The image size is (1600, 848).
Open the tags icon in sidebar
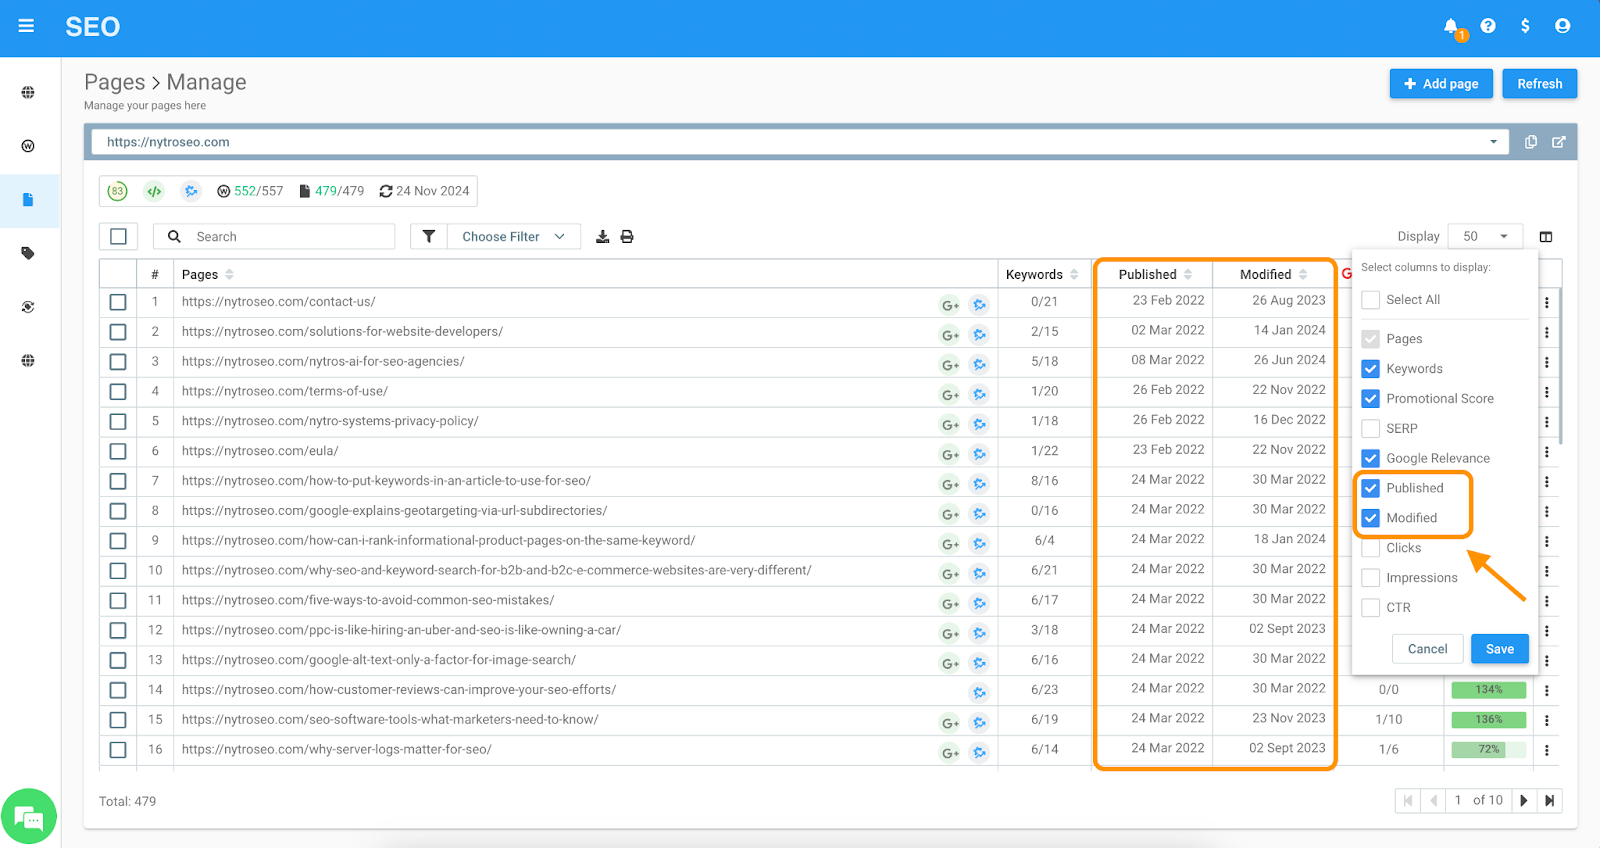click(28, 253)
